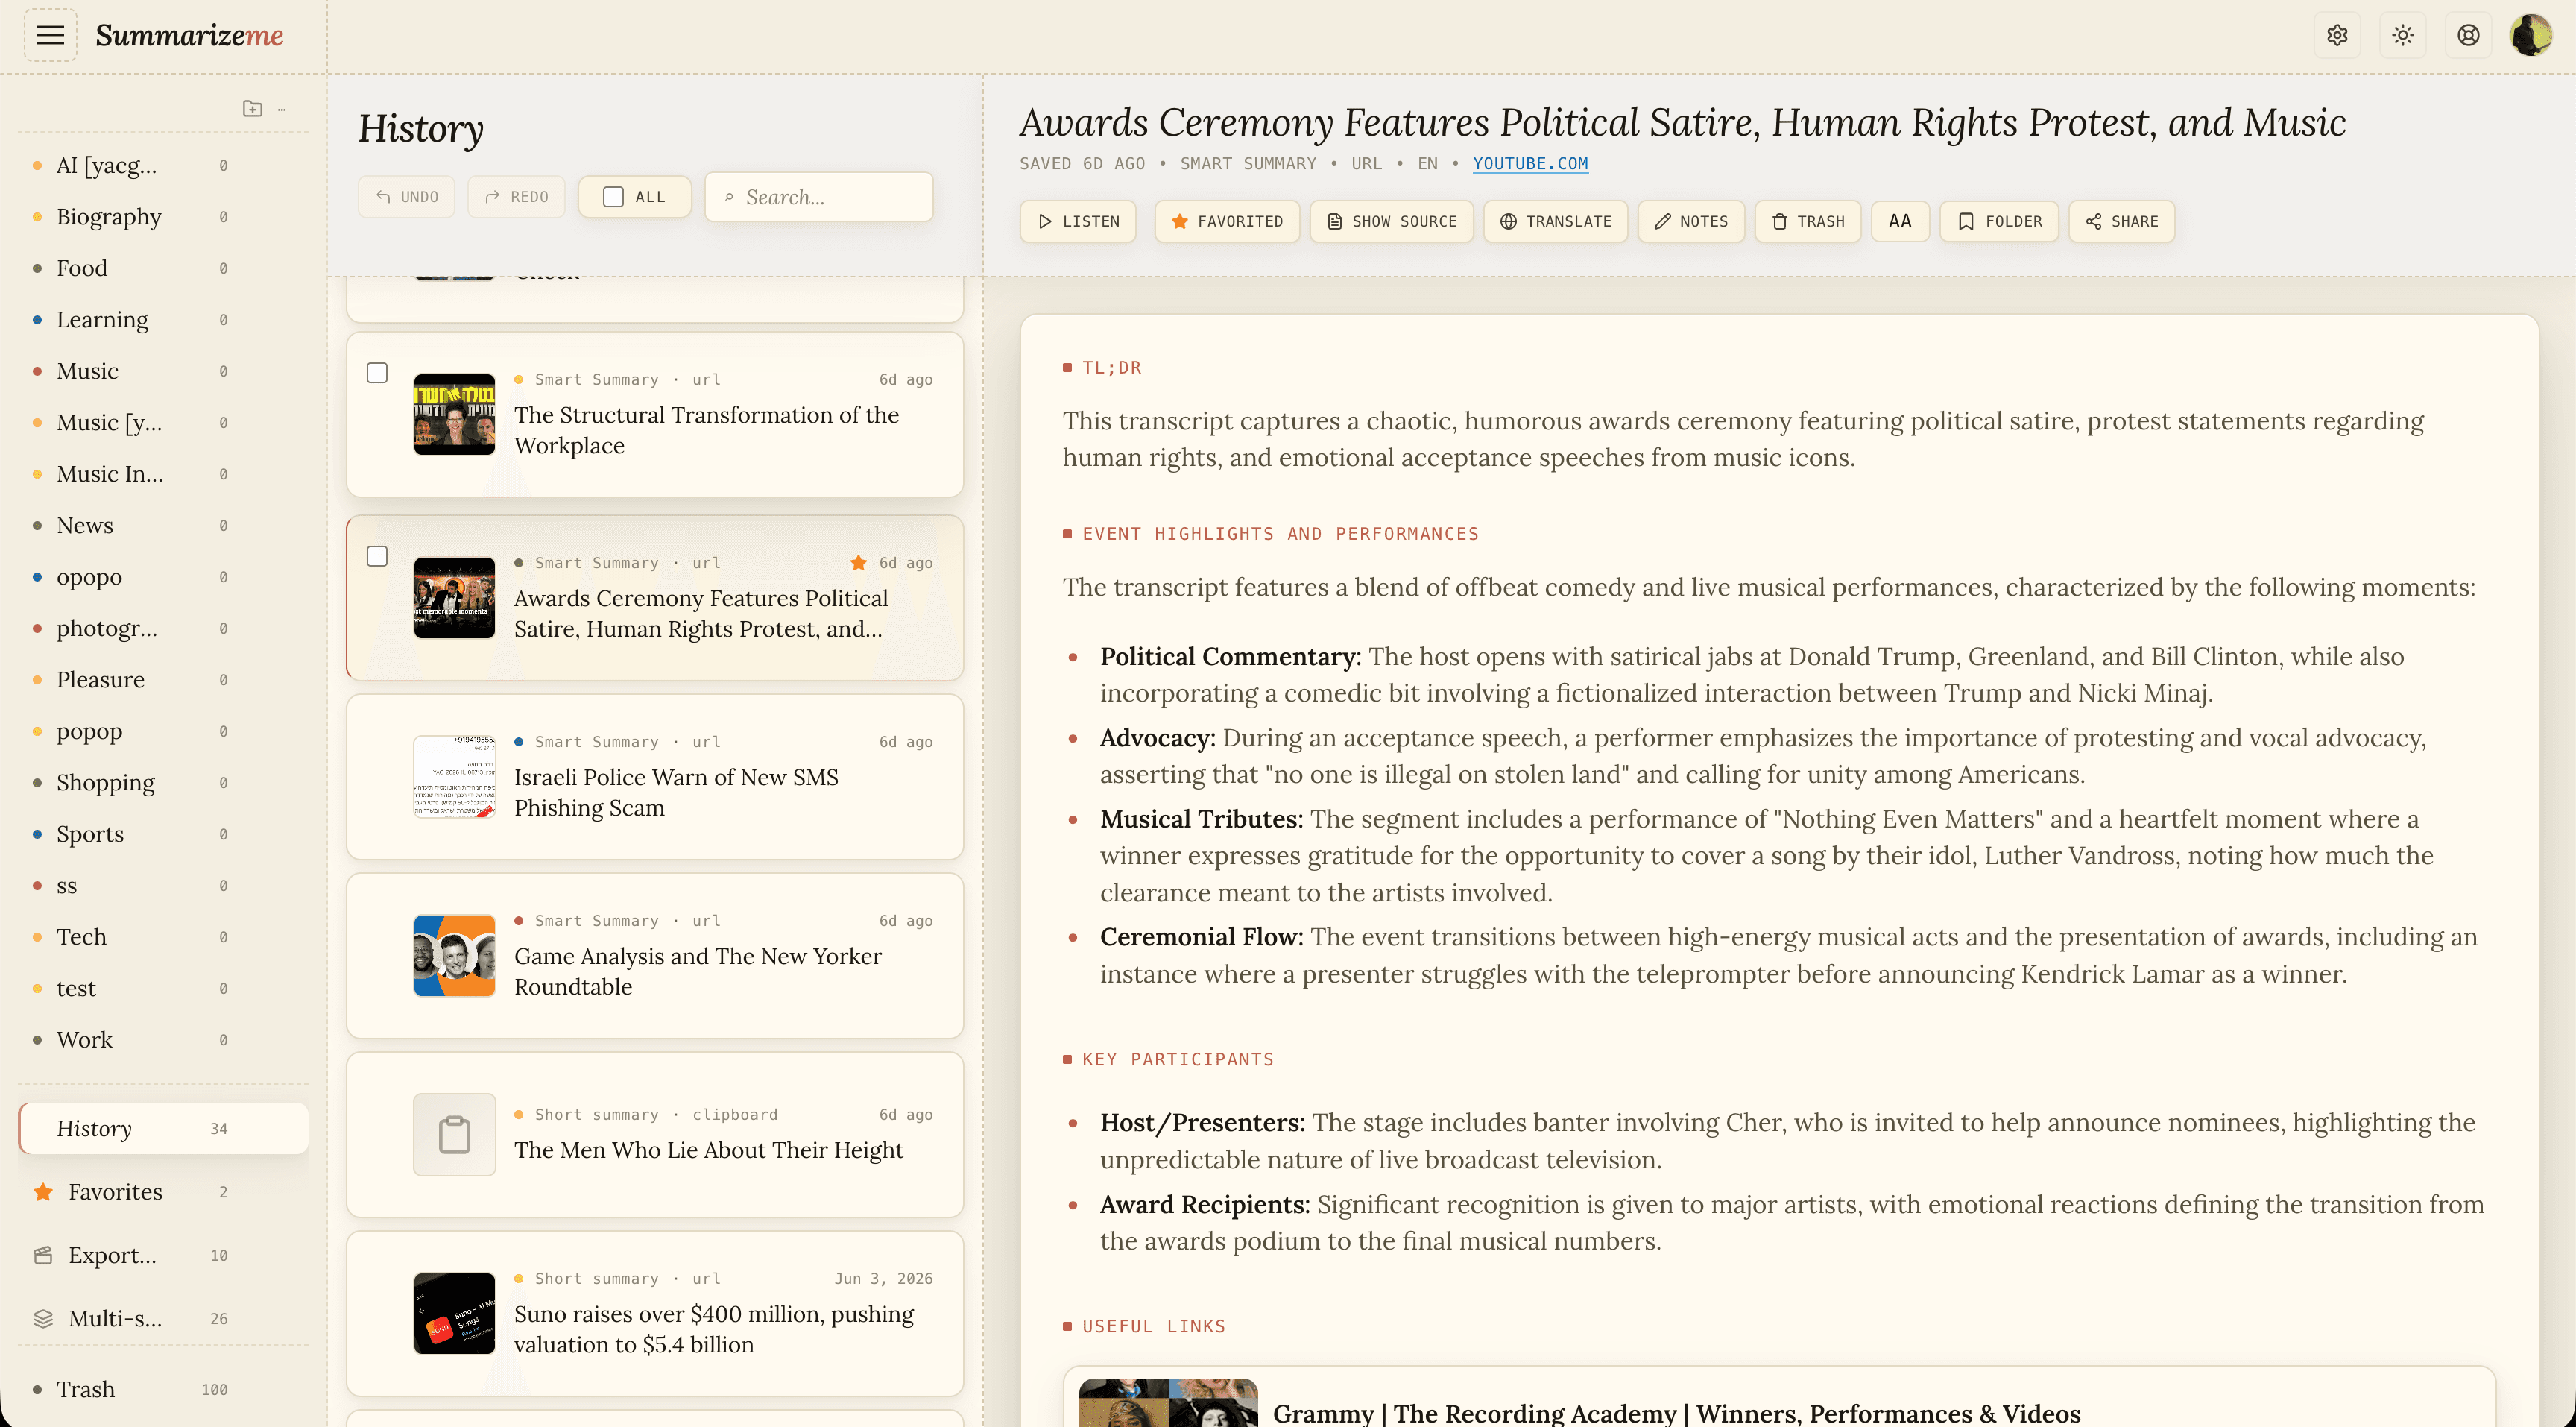Open Suno raises over $400 million summary
Viewport: 2576px width, 1427px height.
pos(655,1314)
